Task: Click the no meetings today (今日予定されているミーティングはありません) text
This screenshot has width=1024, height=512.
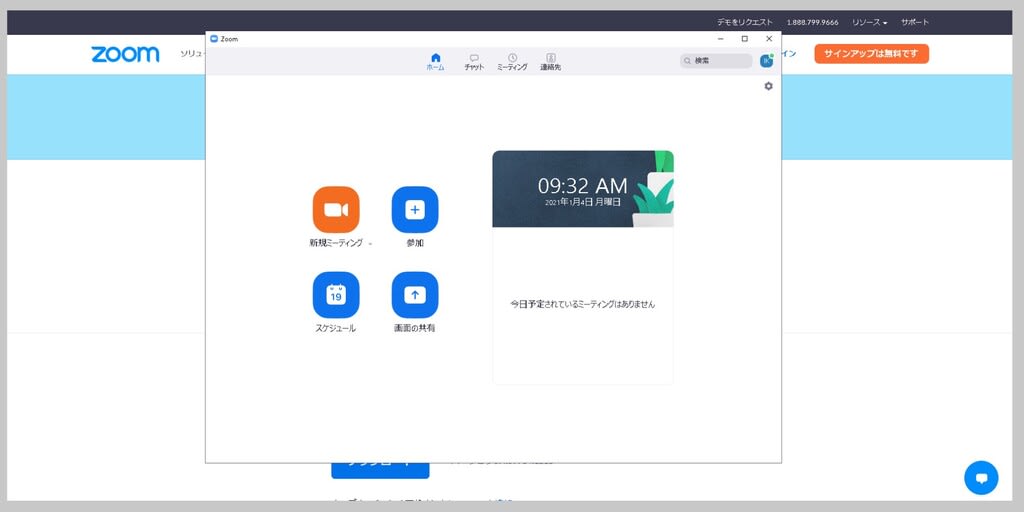Action: pyautogui.click(x=583, y=304)
